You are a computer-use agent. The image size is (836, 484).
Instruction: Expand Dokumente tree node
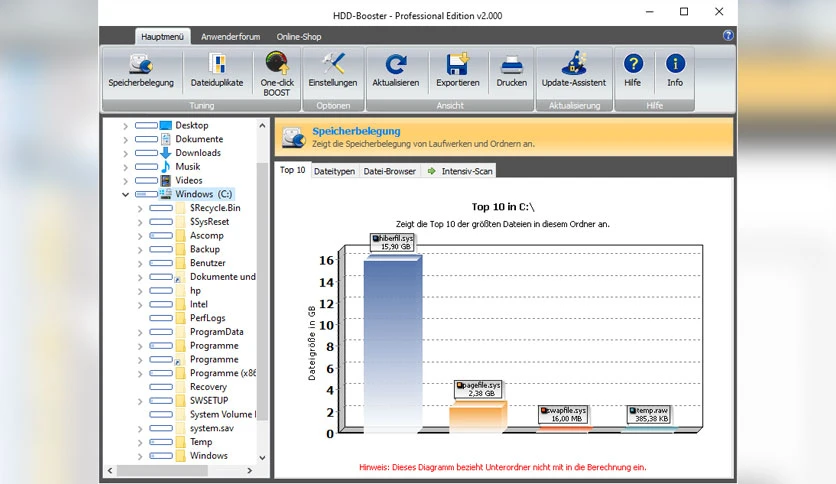click(x=125, y=140)
